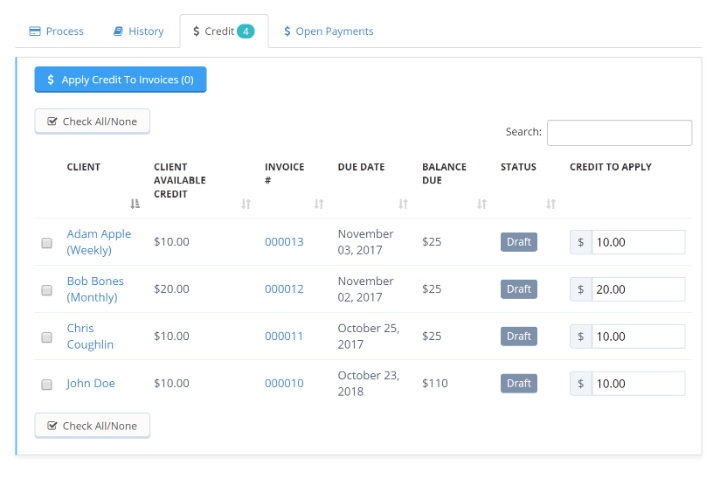The image size is (720, 479).
Task: Click dollar icon on Apply Credit button
Action: (x=51, y=79)
